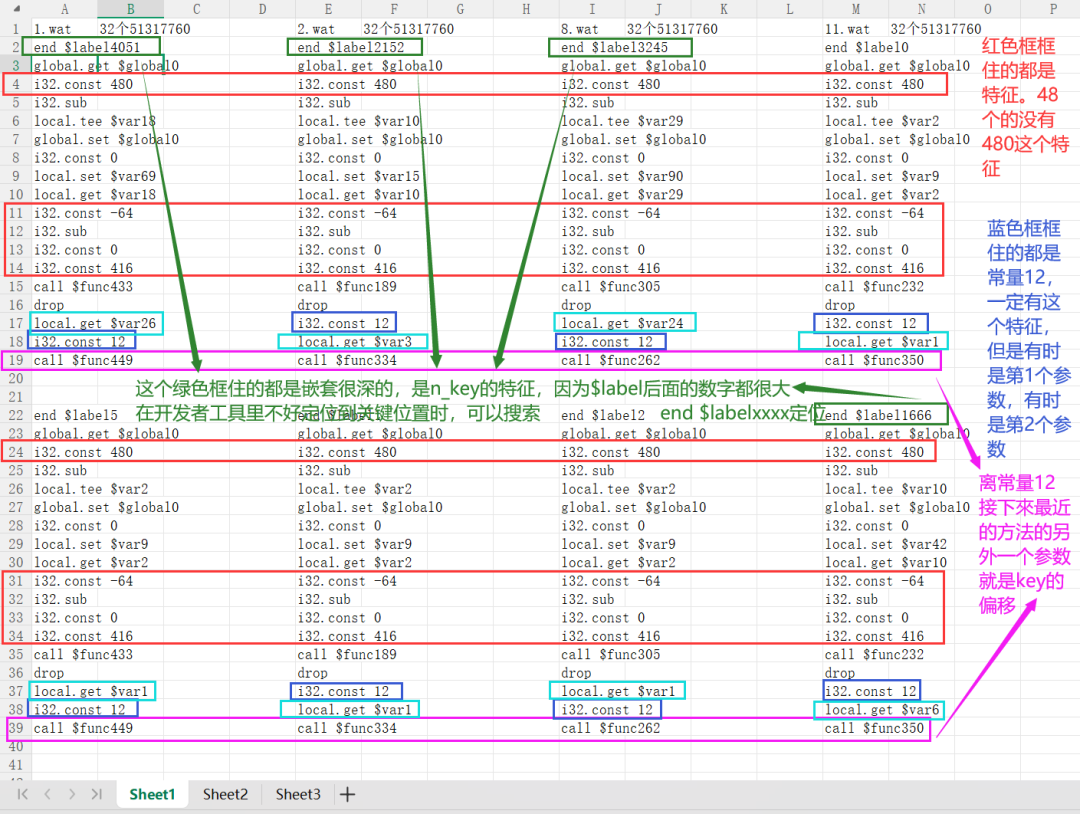
Task: Click "call $func433" in row 15
Action: 83,286
